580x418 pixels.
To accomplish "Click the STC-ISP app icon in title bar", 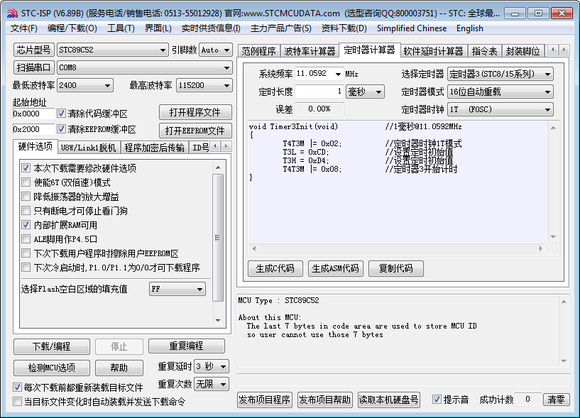I will point(12,14).
